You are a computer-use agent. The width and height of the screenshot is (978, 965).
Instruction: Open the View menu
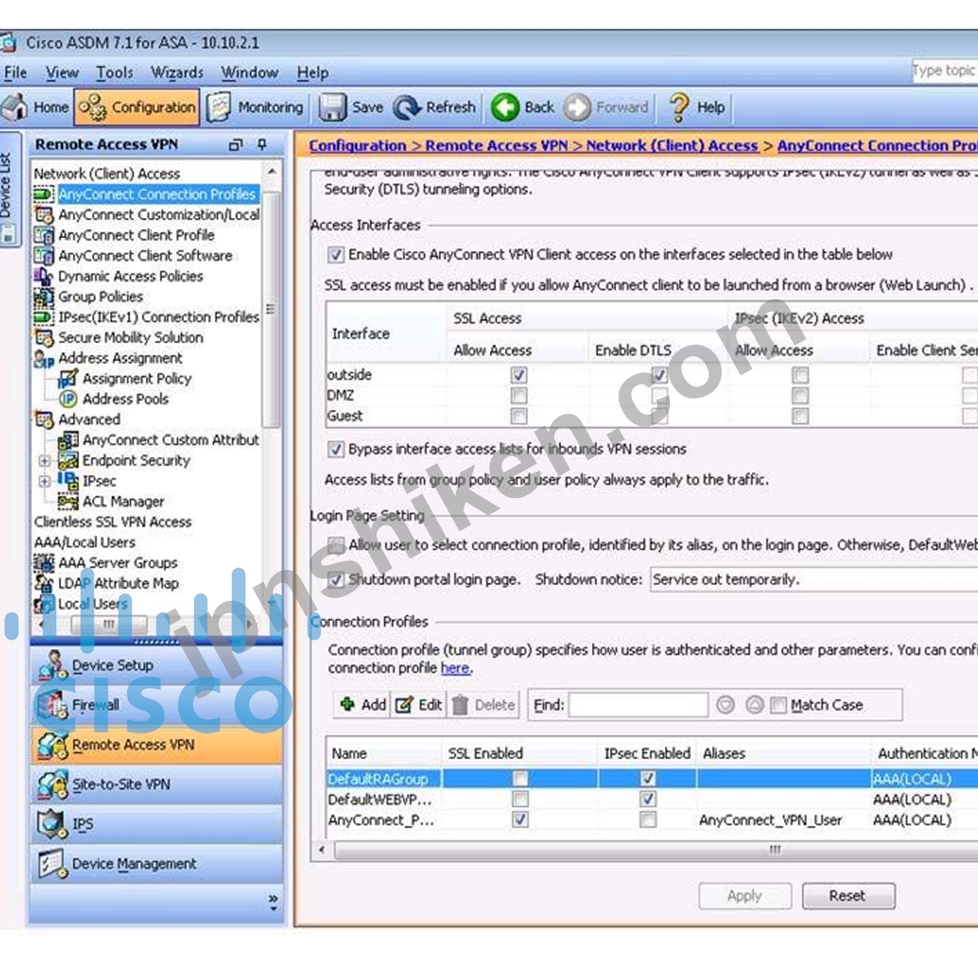(62, 72)
